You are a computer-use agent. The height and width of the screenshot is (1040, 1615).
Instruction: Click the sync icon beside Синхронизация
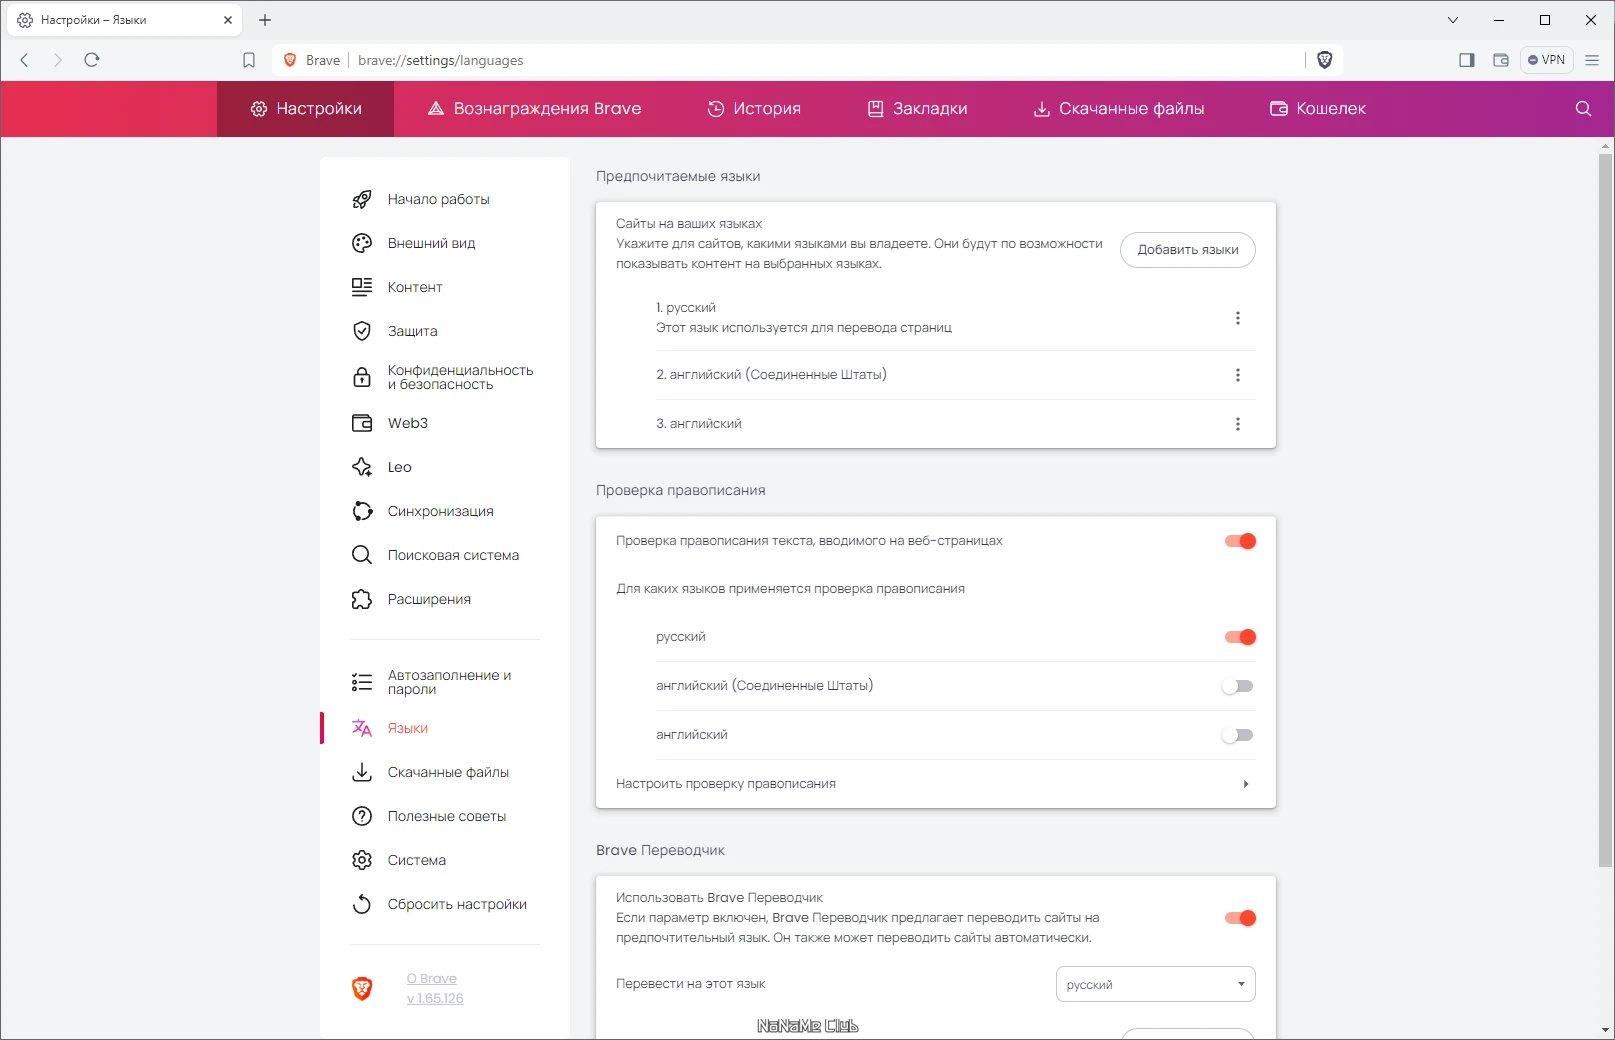pyautogui.click(x=362, y=511)
